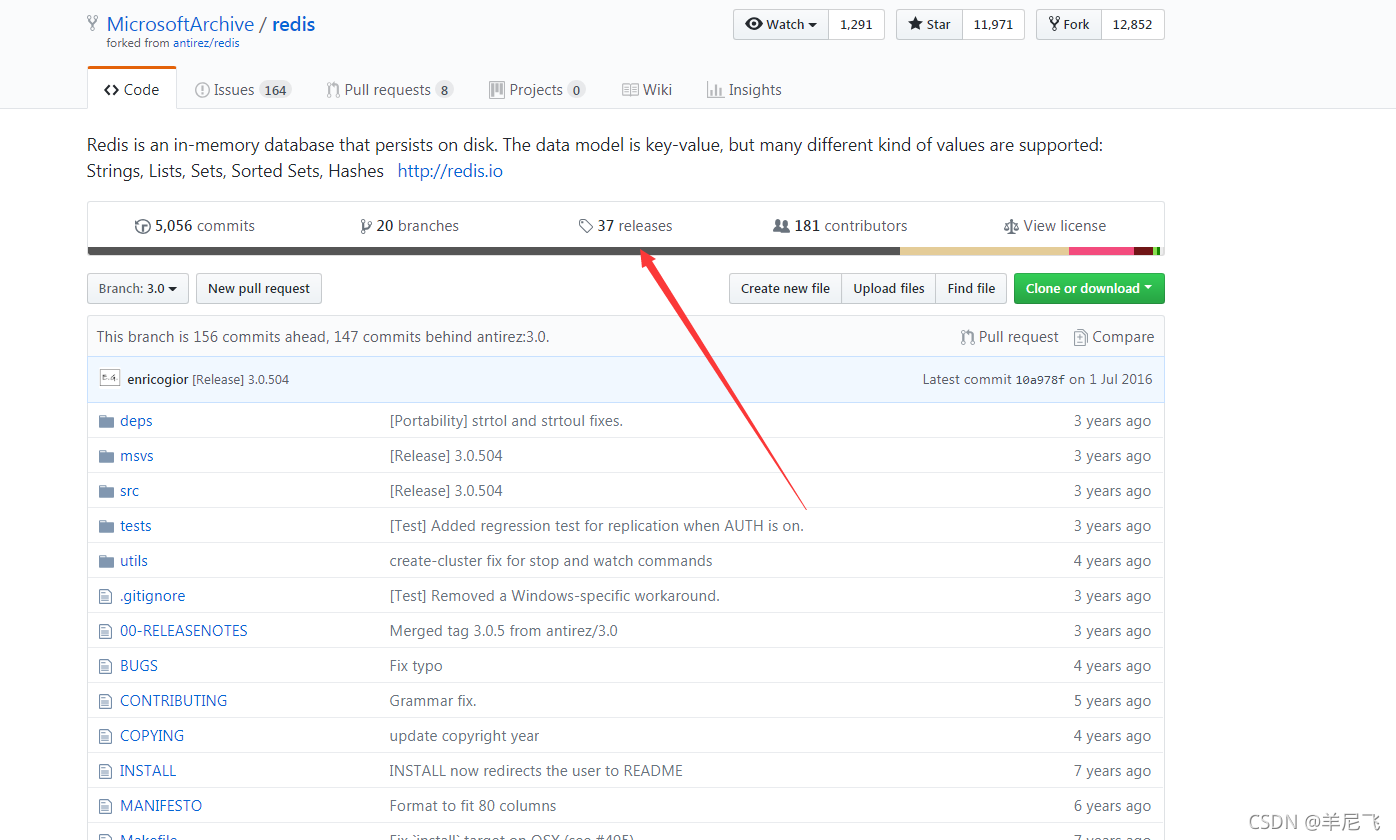The width and height of the screenshot is (1396, 840).
Task: Click the commits history clock icon
Action: tap(142, 226)
